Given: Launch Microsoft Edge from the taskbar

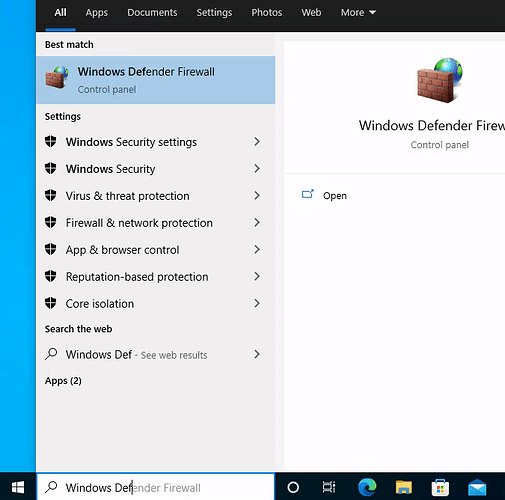Looking at the screenshot, I should pyautogui.click(x=367, y=487).
